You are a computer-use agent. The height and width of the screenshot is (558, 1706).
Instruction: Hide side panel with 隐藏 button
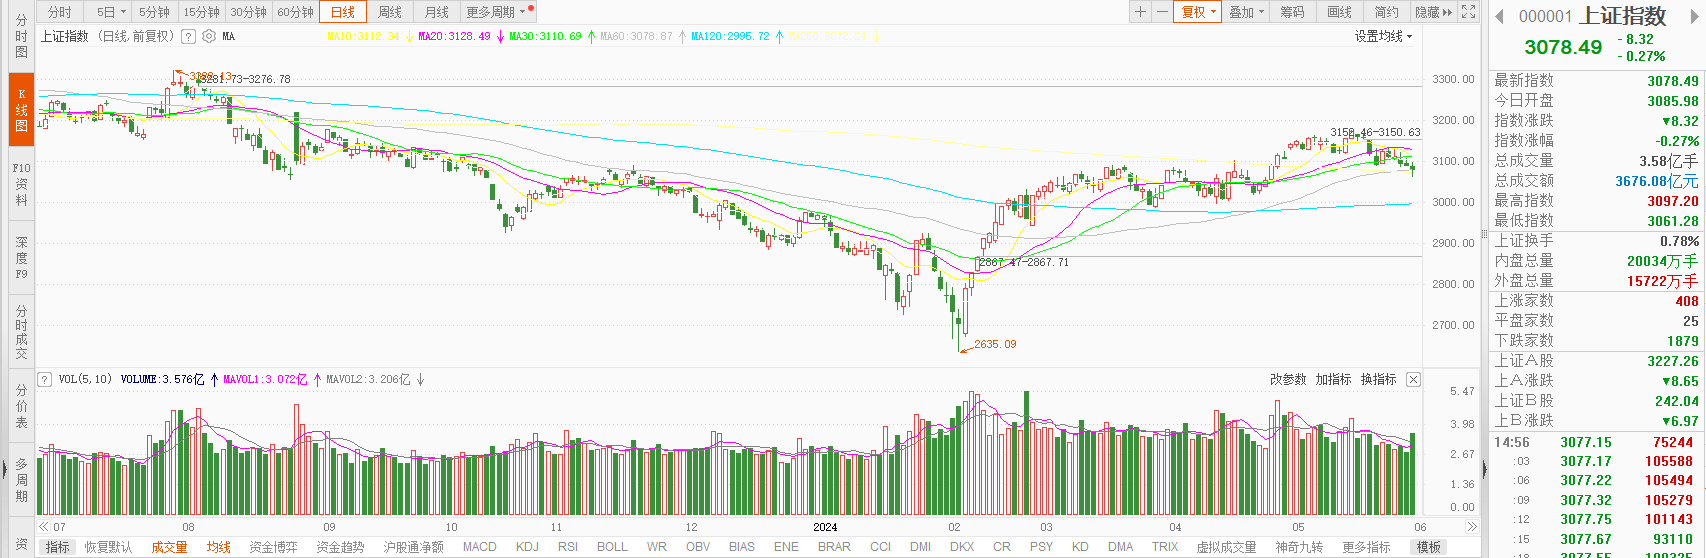1433,12
